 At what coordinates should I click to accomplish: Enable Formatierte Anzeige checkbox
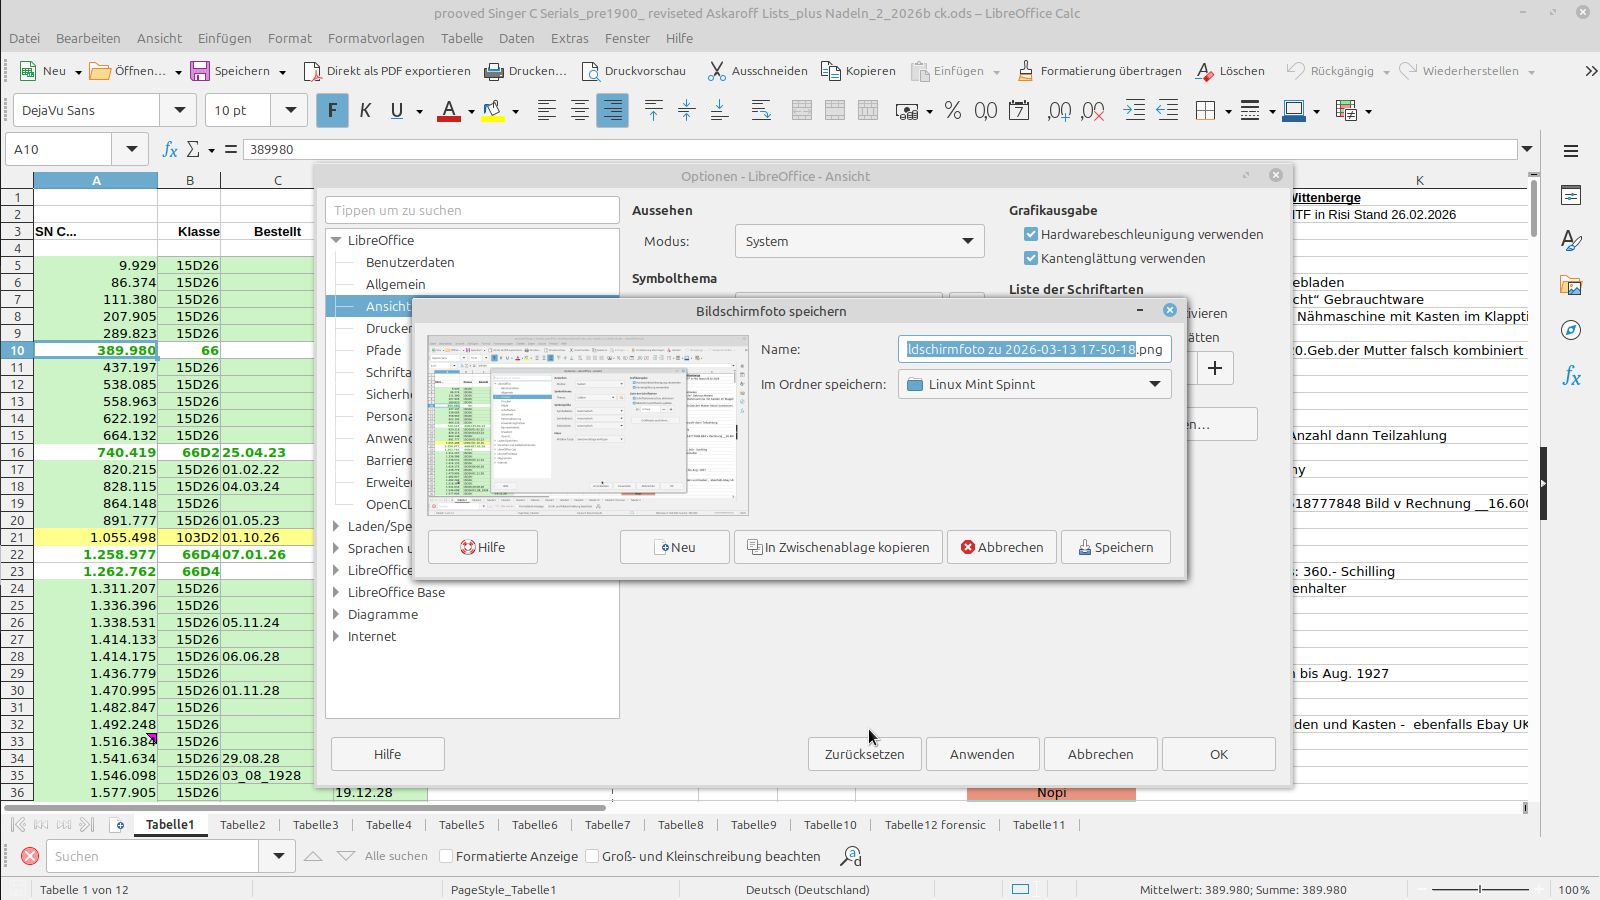point(447,856)
